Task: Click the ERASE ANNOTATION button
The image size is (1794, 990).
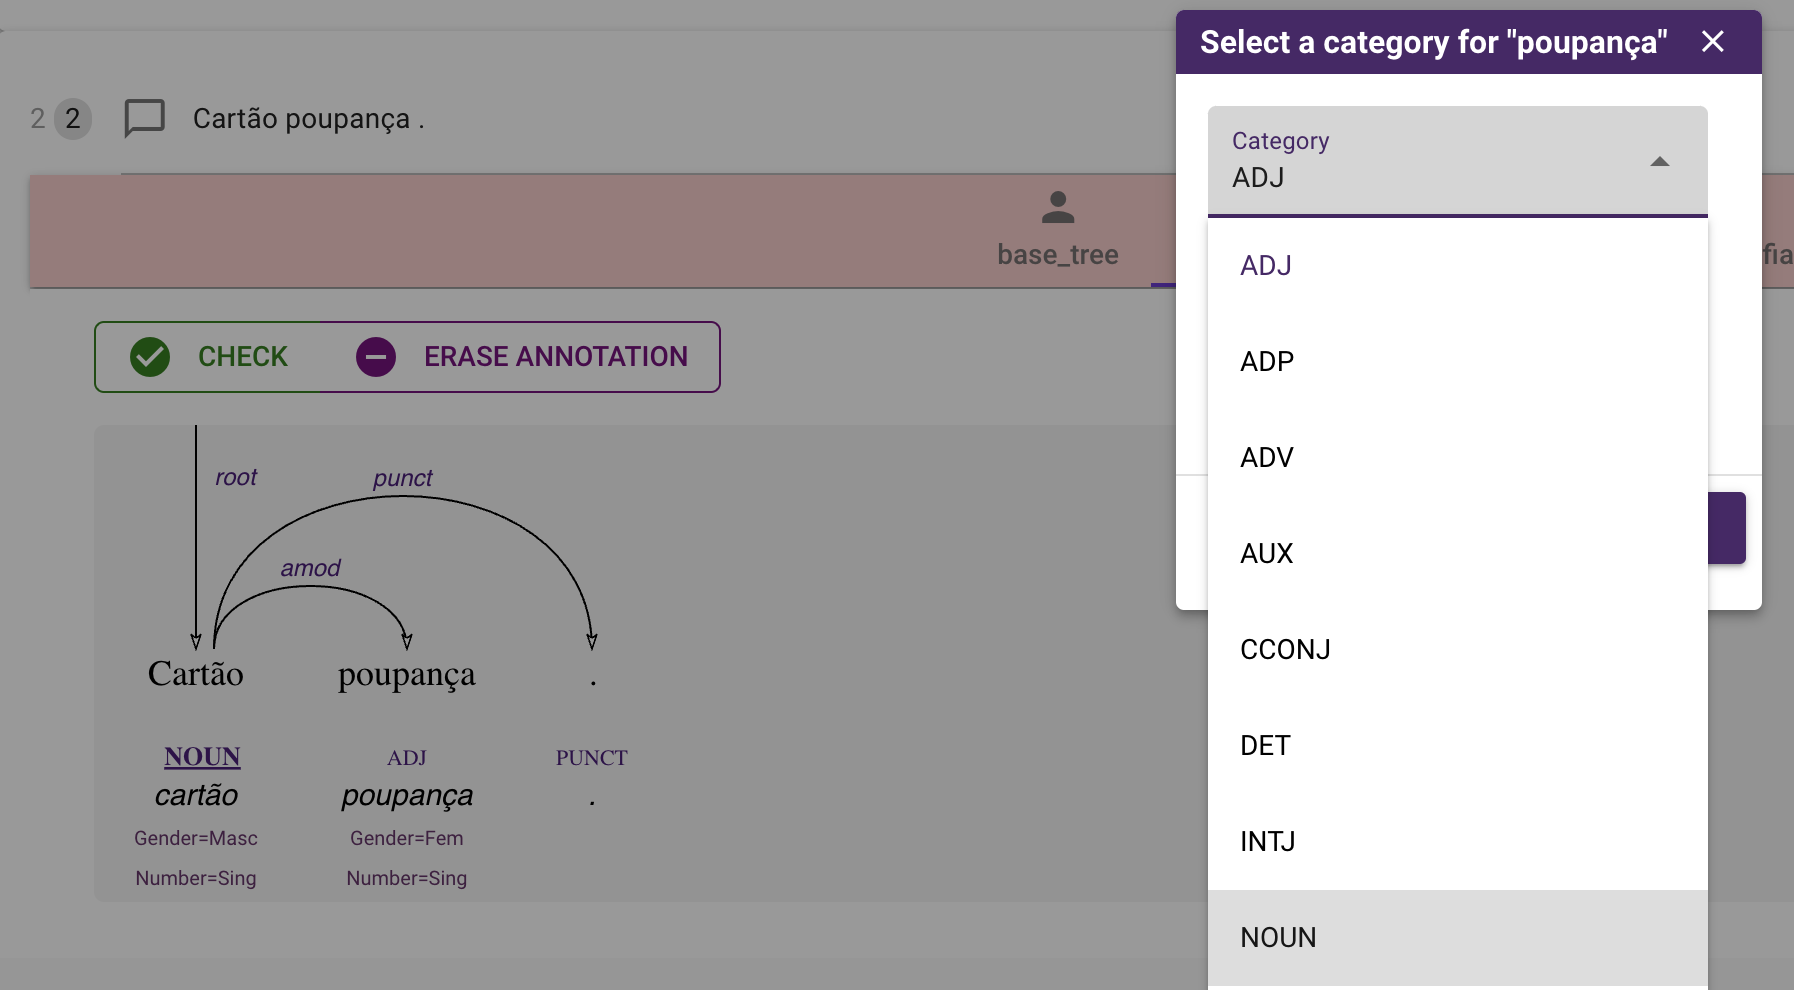Action: 555,357
